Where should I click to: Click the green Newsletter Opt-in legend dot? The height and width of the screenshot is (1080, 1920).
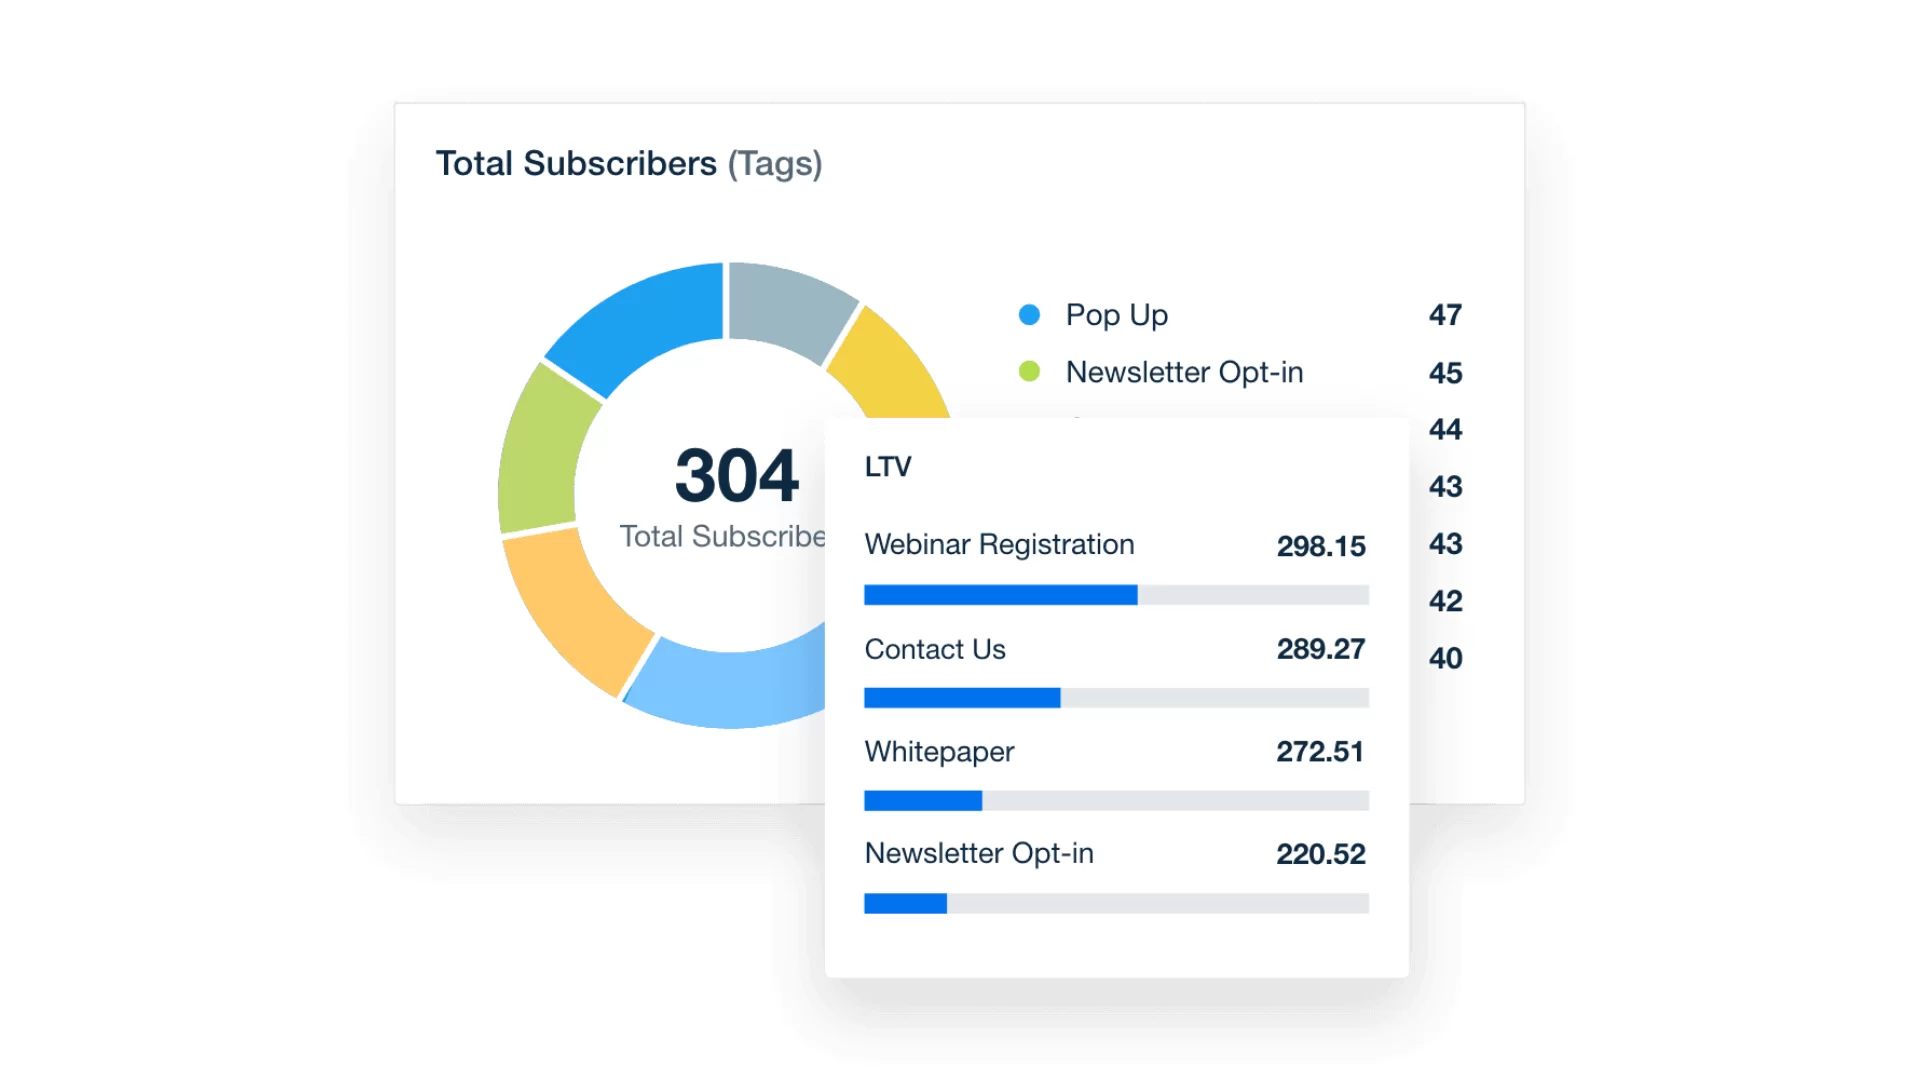[x=1029, y=372]
